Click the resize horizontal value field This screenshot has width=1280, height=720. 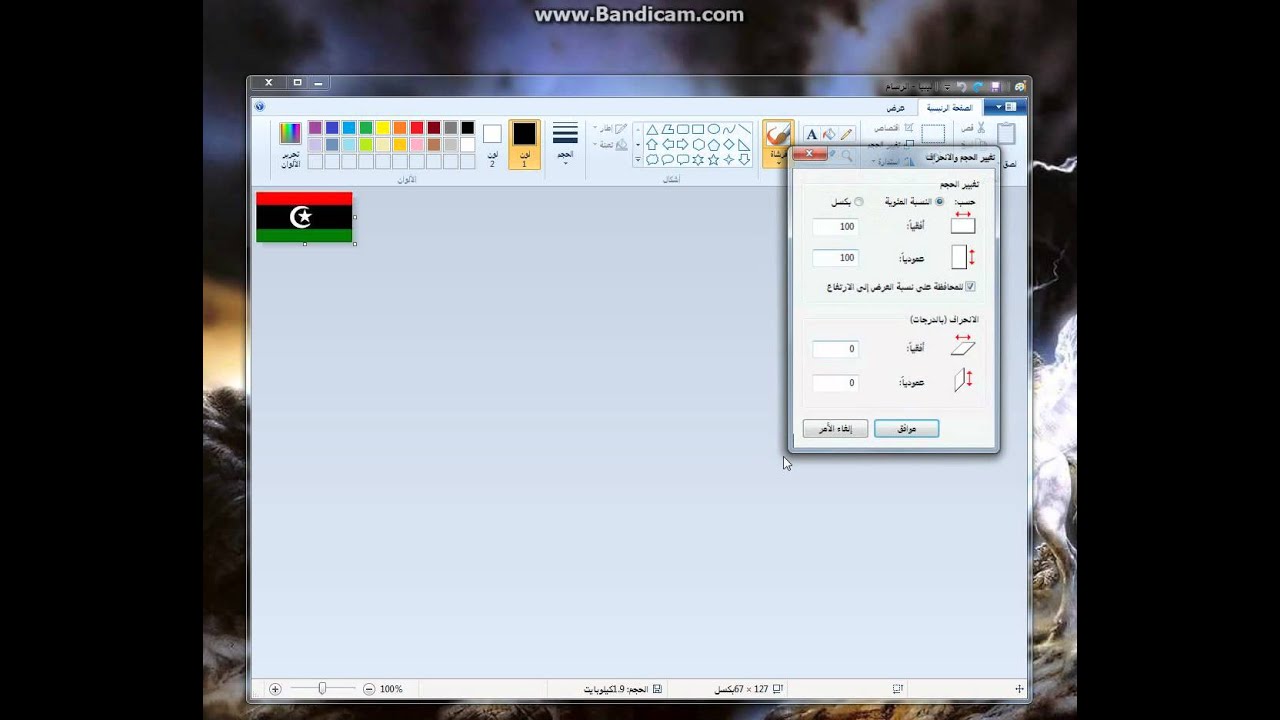click(835, 227)
